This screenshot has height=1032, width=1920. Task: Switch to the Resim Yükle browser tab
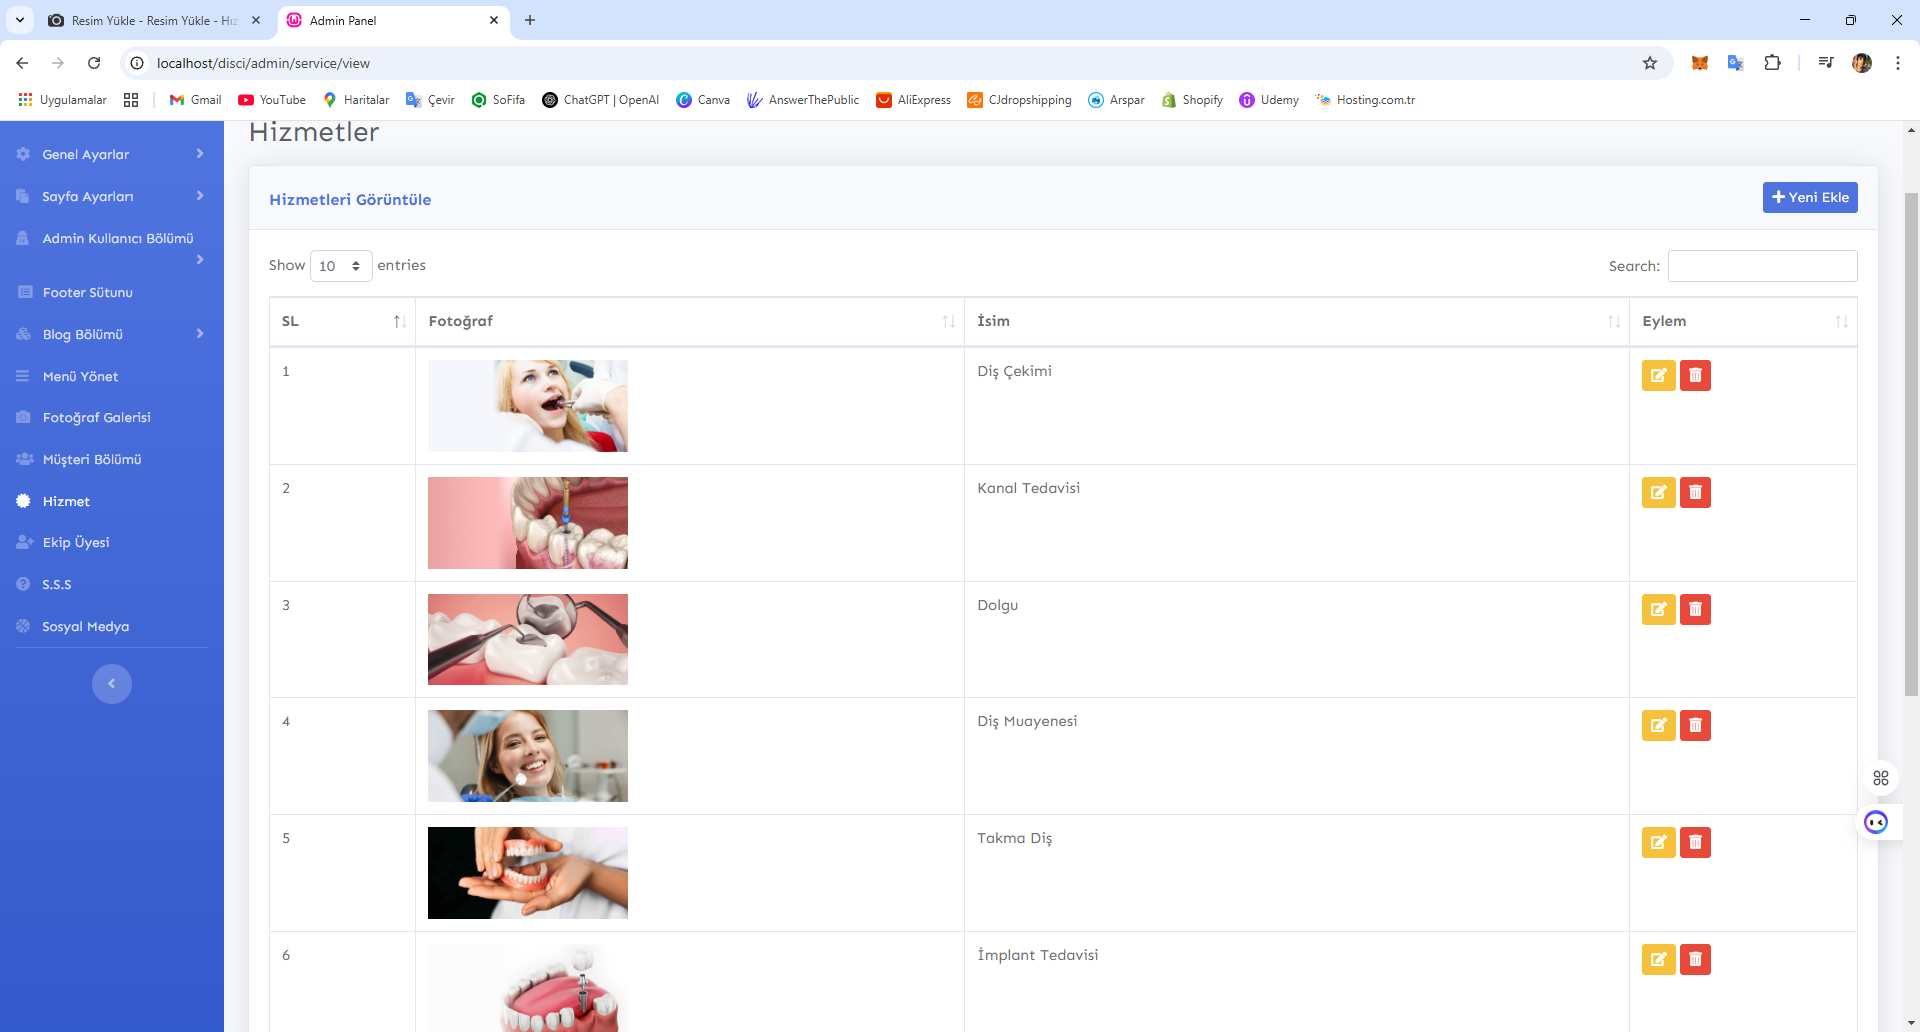[x=152, y=20]
